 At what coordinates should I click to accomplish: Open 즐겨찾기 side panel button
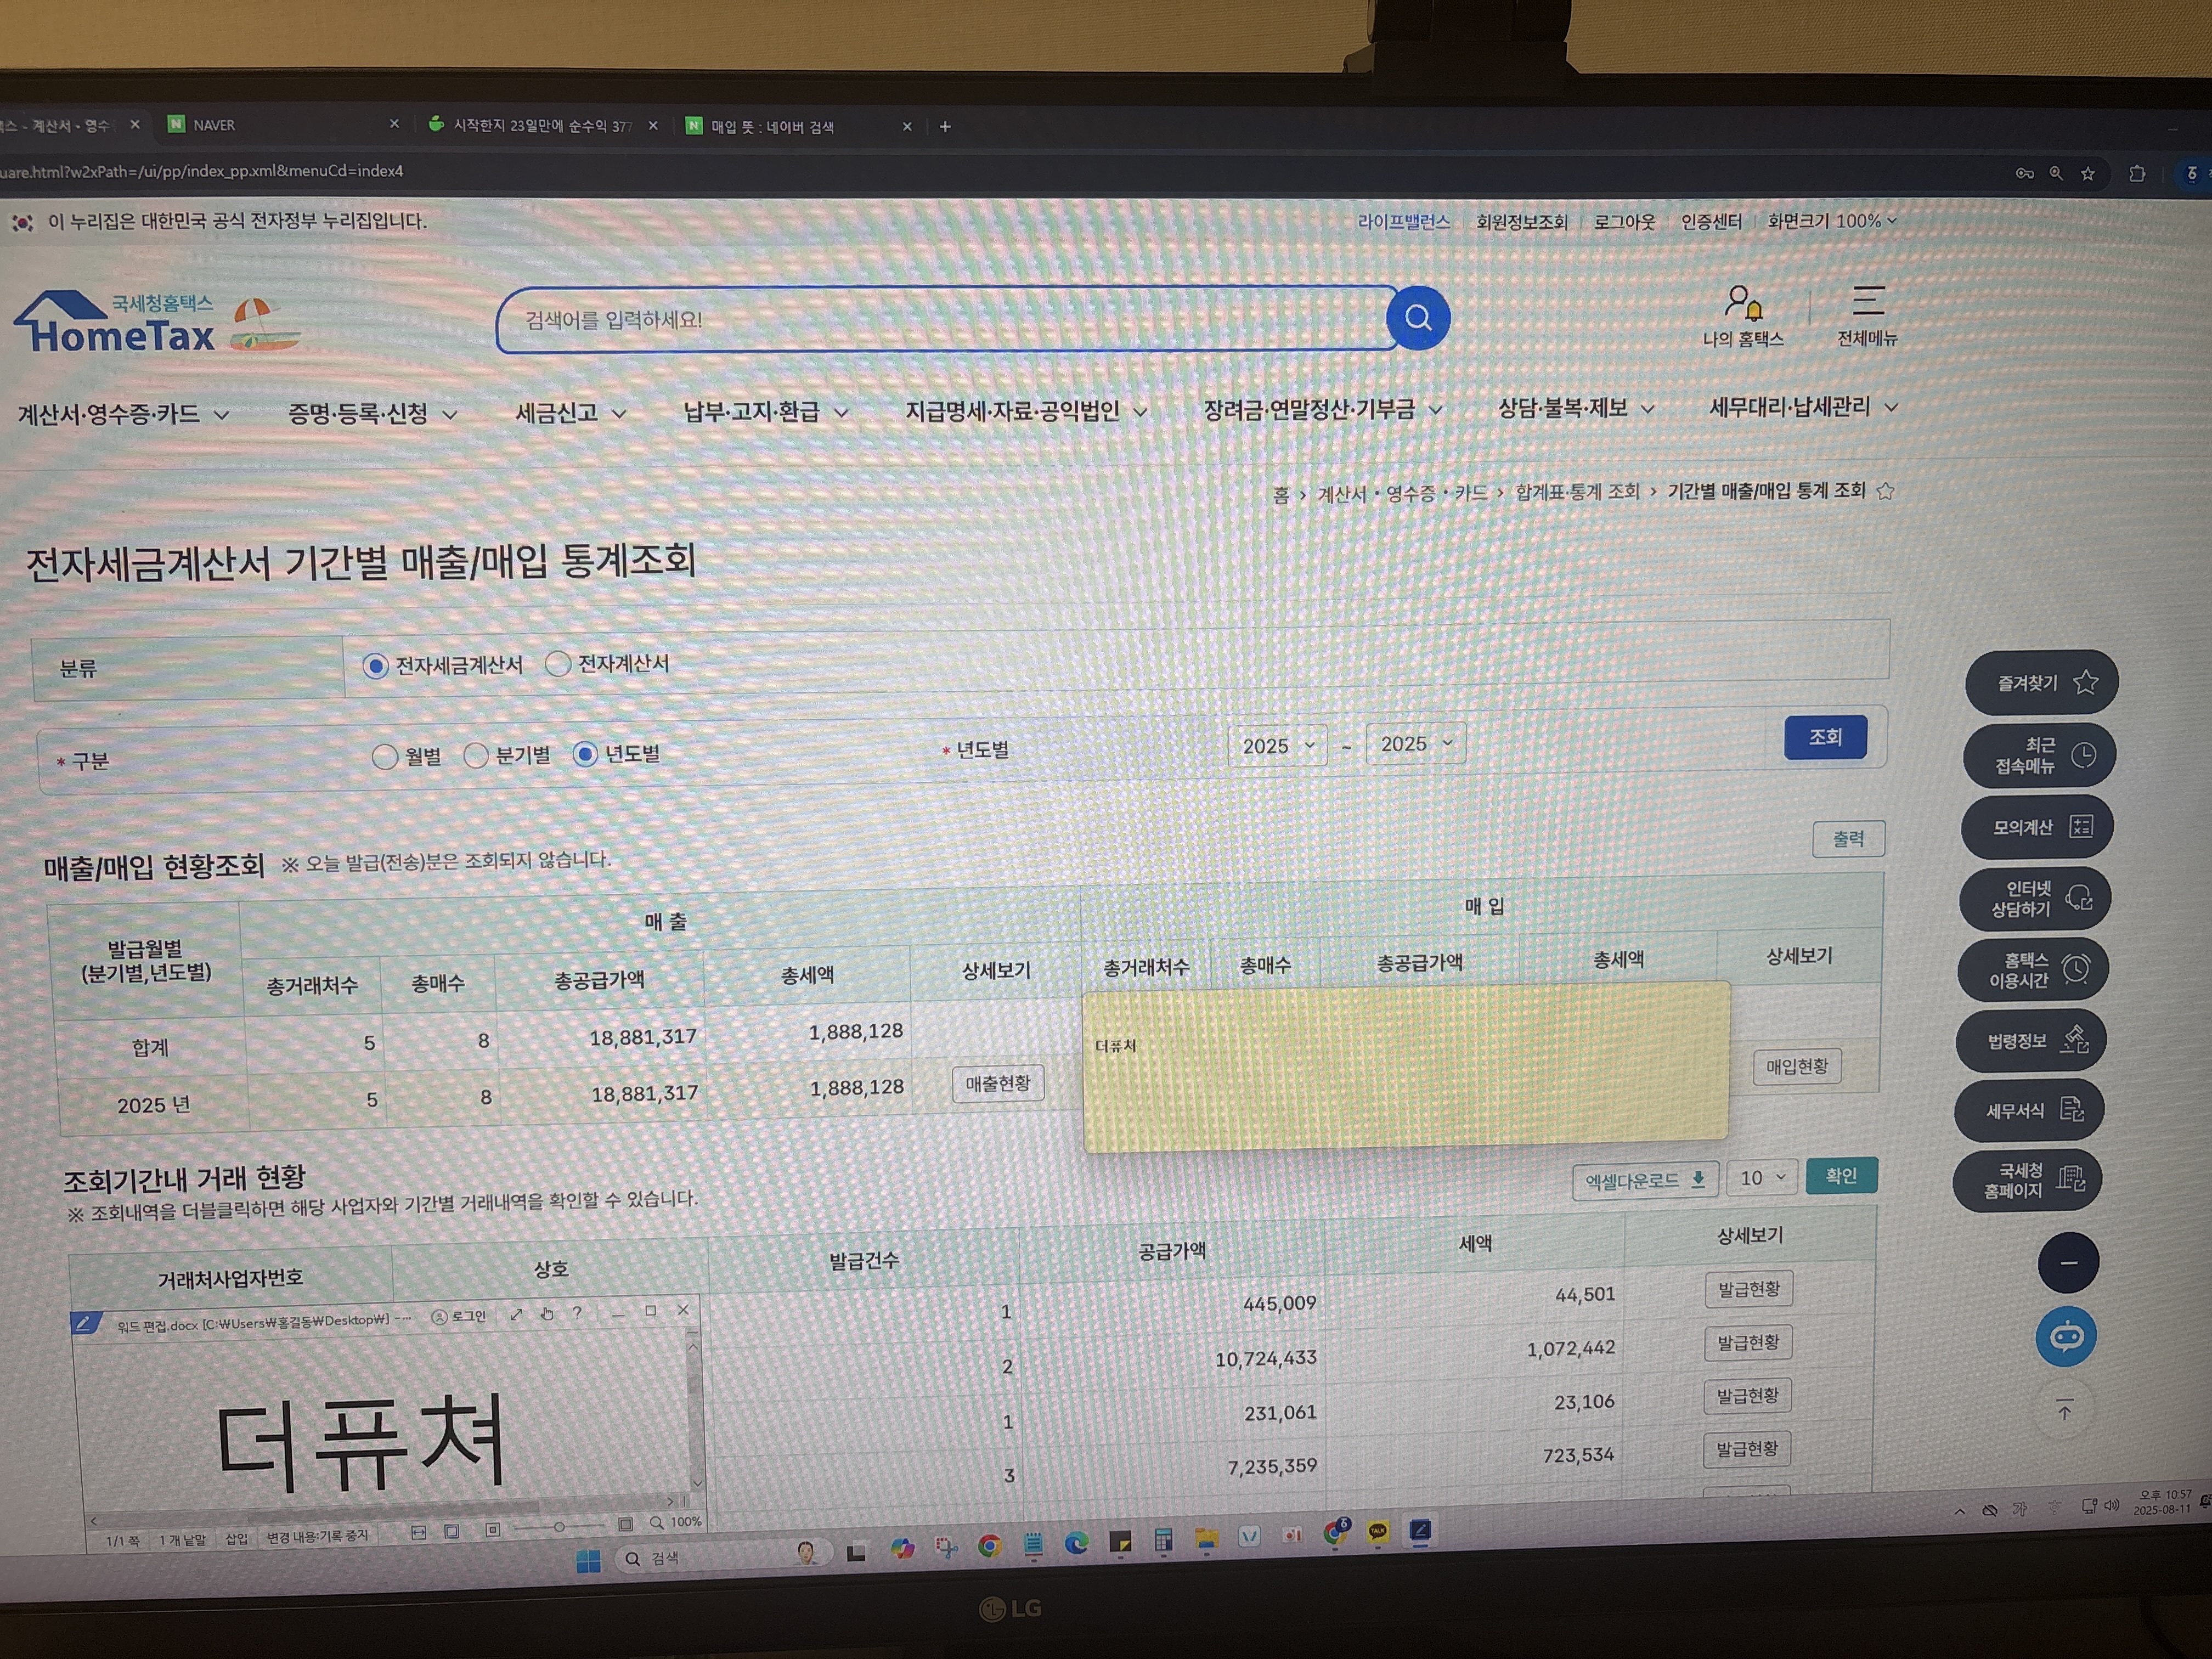[2041, 682]
